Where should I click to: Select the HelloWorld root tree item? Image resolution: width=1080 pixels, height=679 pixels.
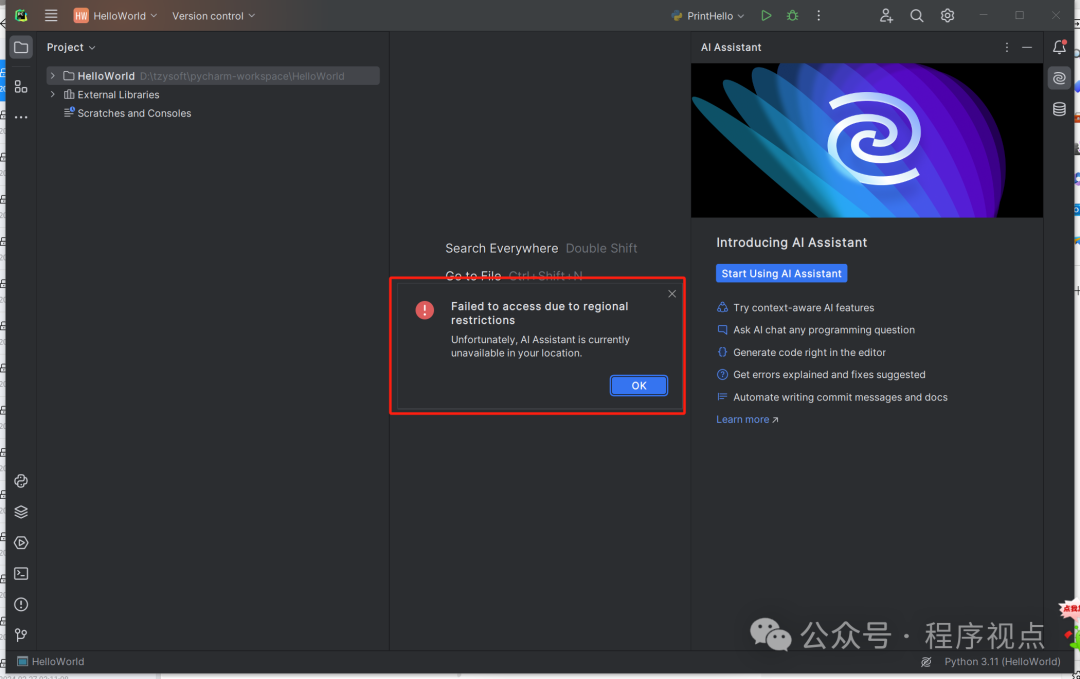coord(213,76)
